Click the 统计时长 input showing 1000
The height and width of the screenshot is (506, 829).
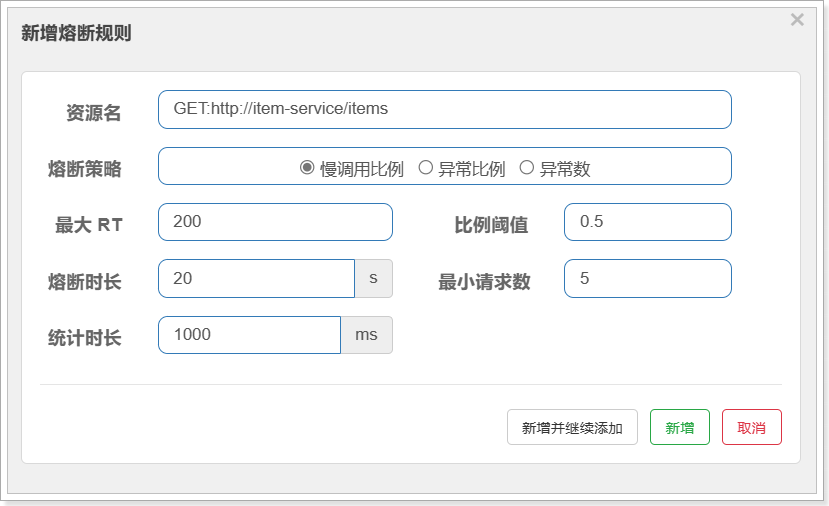[250, 335]
